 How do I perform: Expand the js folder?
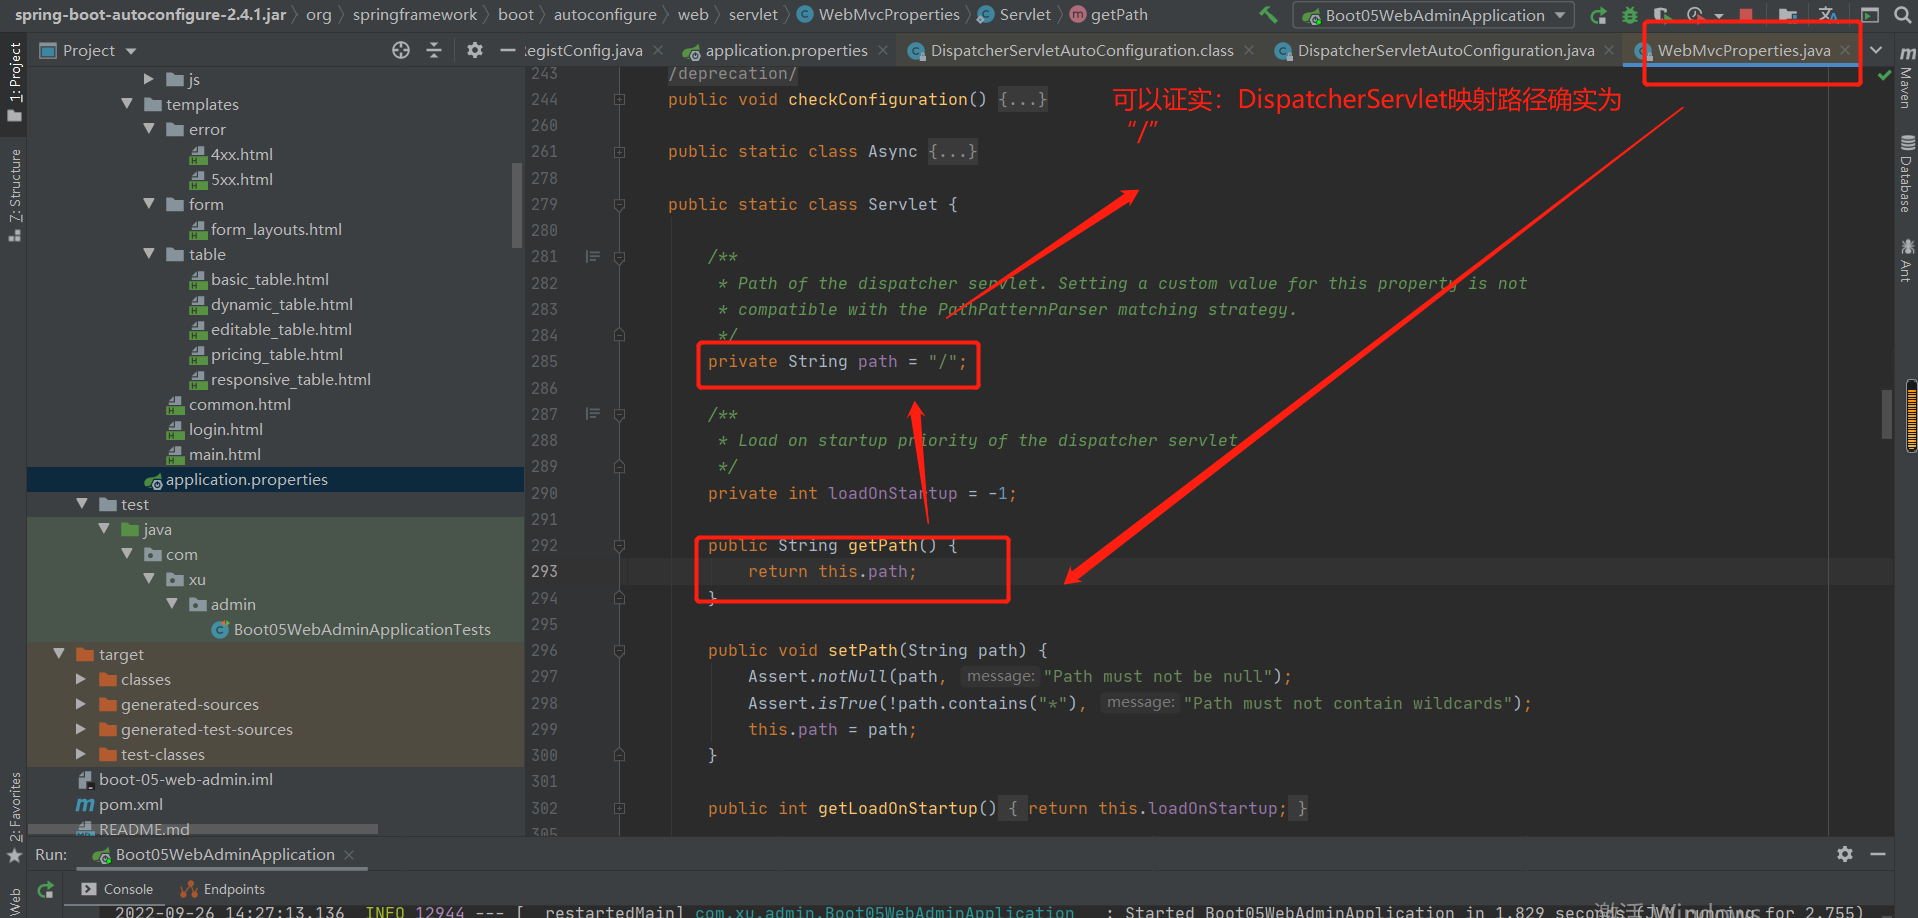[149, 79]
